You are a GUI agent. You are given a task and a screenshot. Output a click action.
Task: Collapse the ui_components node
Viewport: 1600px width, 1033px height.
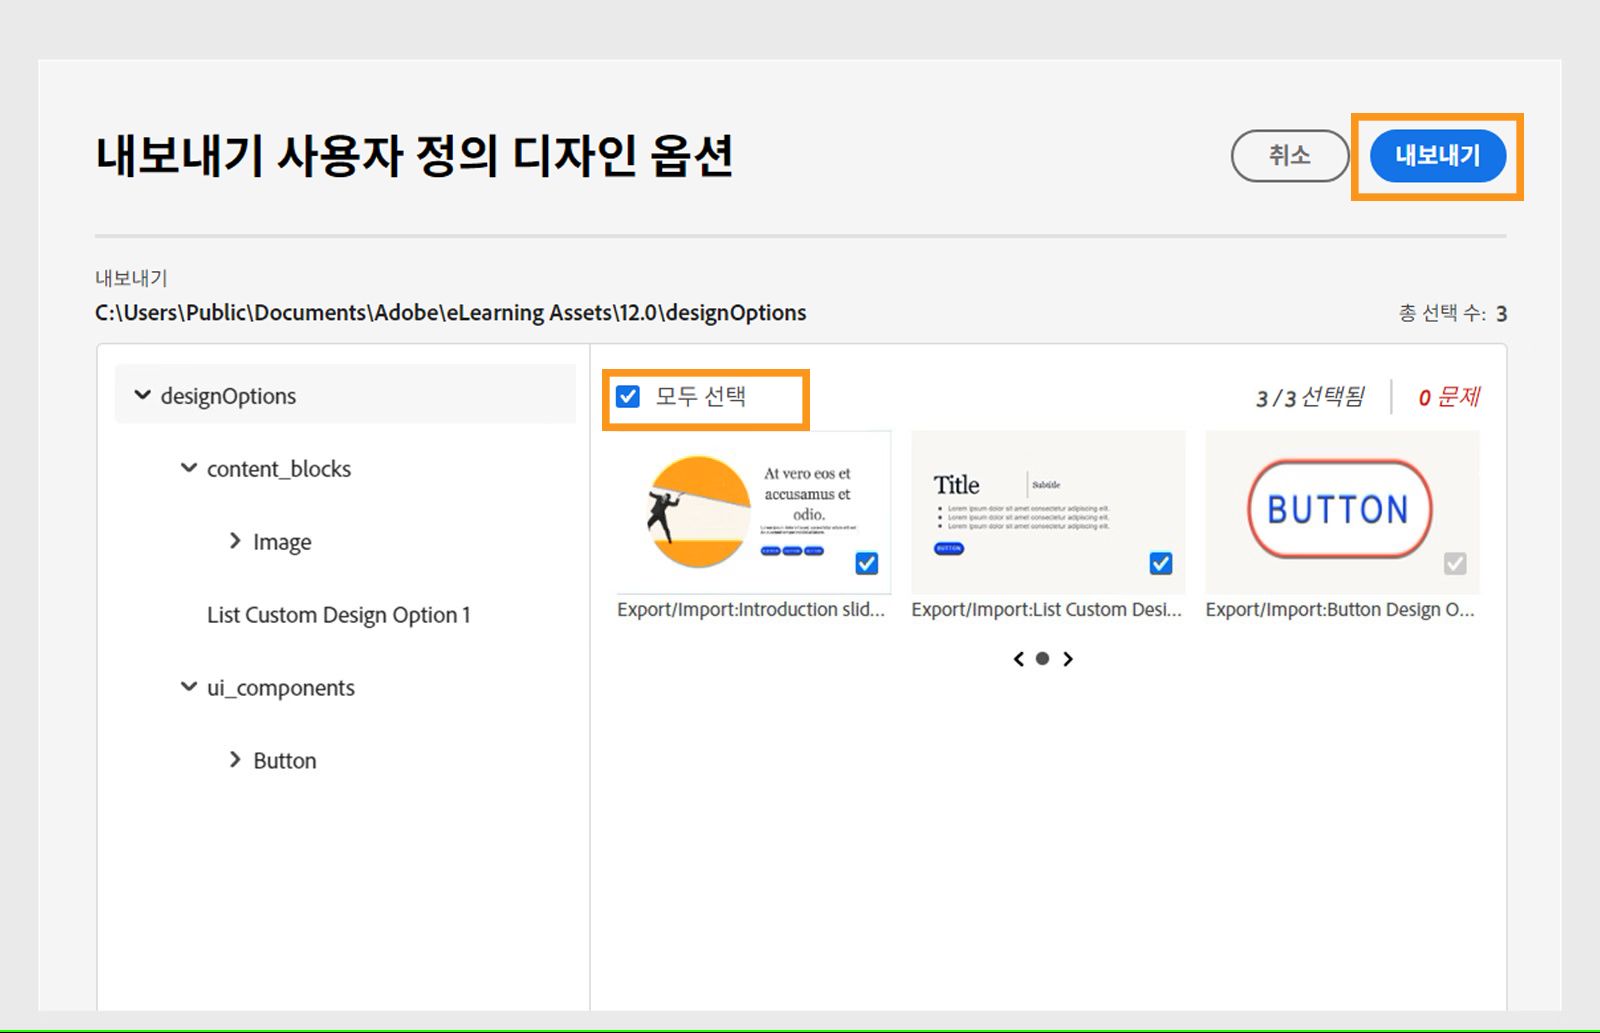(187, 687)
